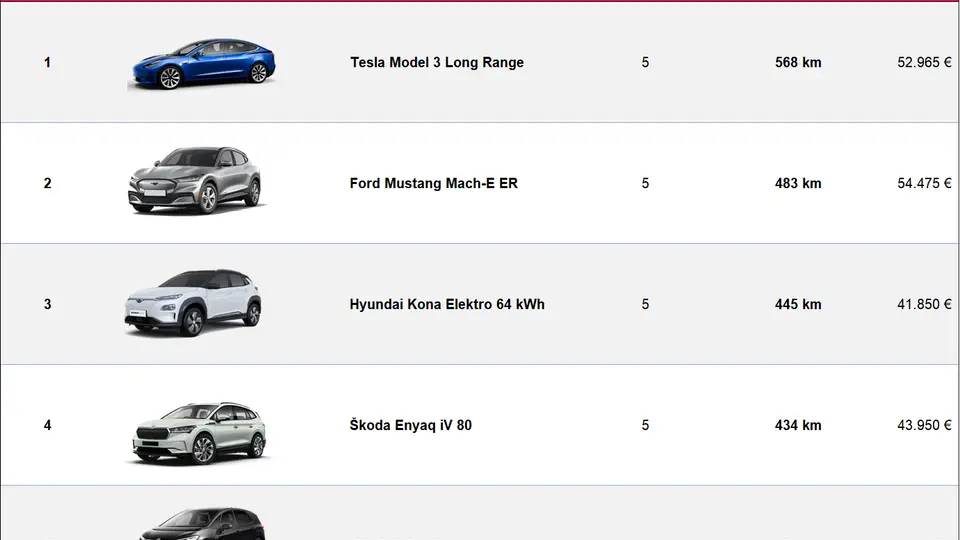Click the white Hyundai Kona car image
Viewport: 960px width, 540px height.
193,302
